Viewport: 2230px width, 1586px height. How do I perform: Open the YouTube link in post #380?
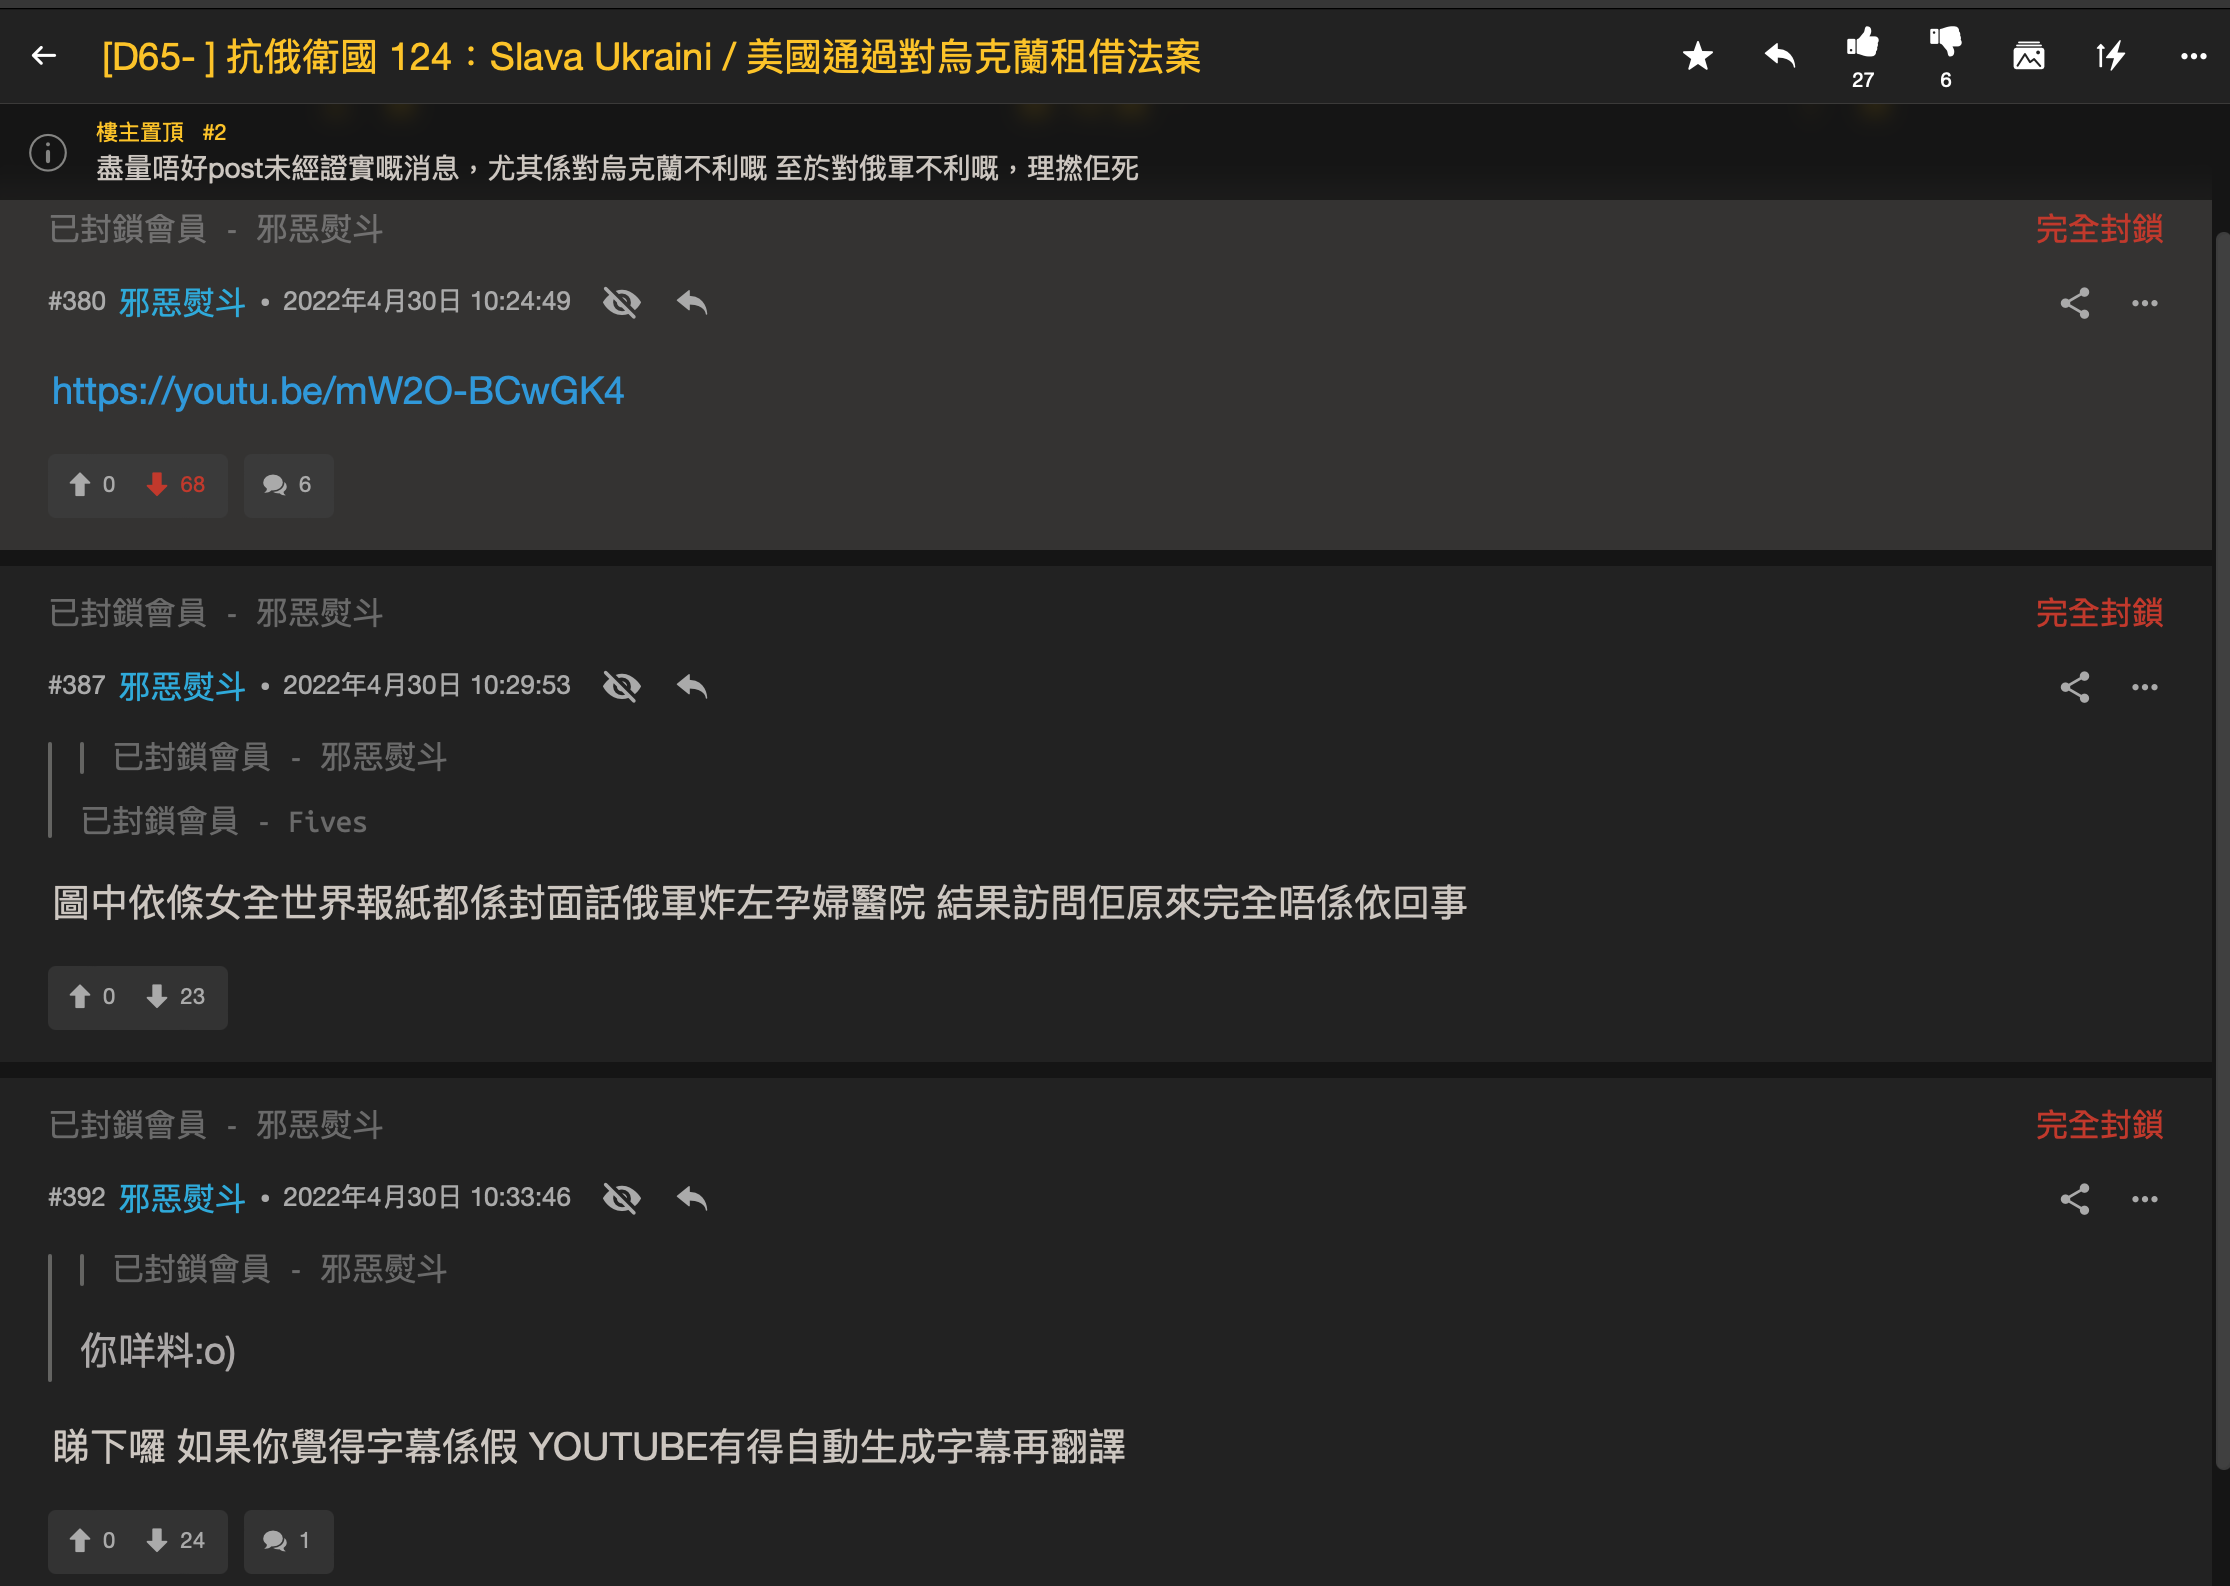pos(337,391)
